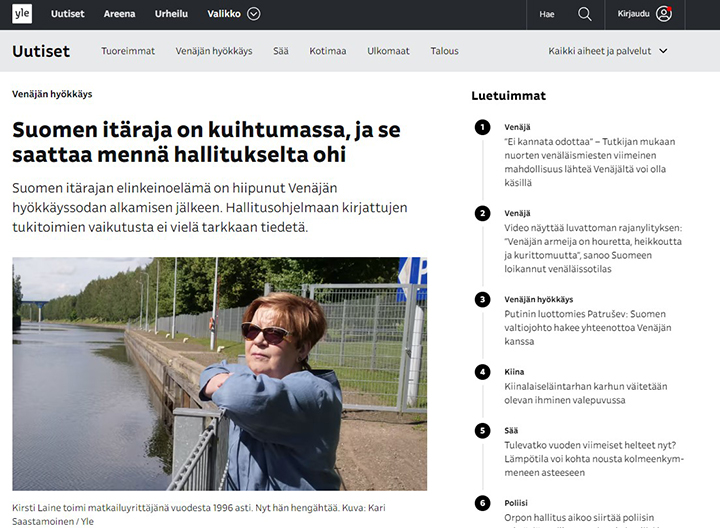Click number 5 badge in Luetuimmat
Image resolution: width=720 pixels, height=528 pixels.
coord(483,430)
